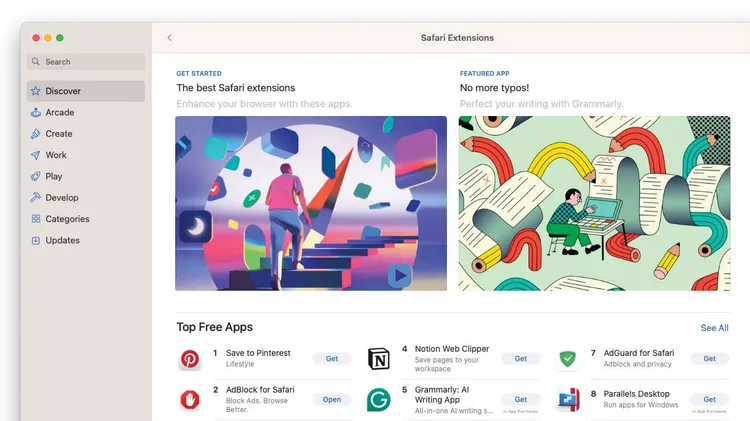Screen dimensions: 750x421
Task: Open the Grammarly featured app banner image
Action: [x=595, y=203]
